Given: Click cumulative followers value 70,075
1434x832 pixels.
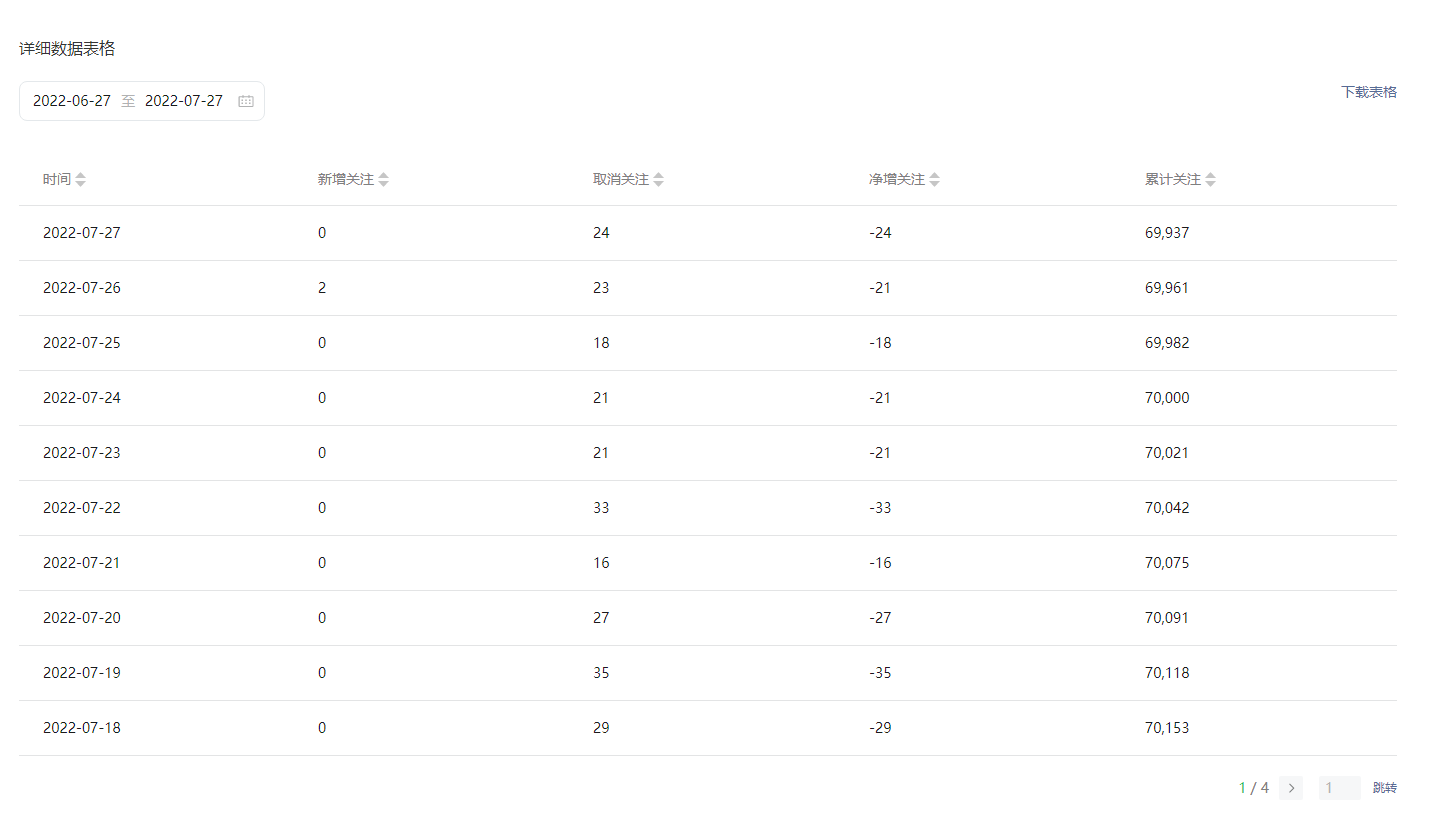Looking at the screenshot, I should (x=1167, y=563).
